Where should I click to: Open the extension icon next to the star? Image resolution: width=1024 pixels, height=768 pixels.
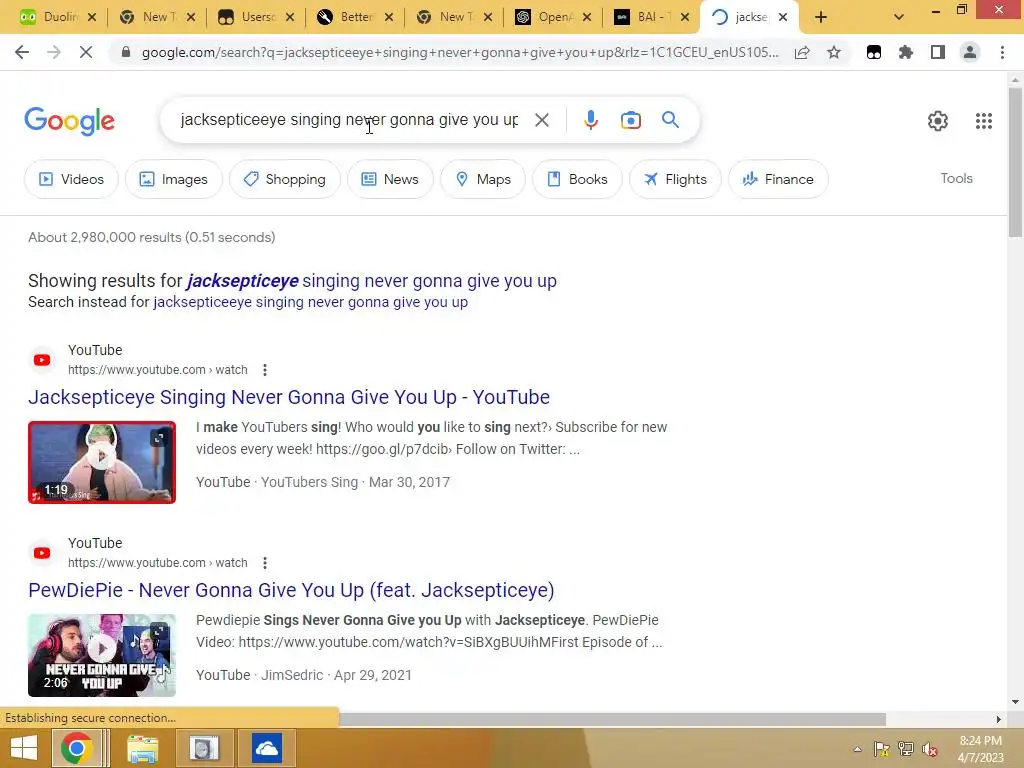[874, 52]
